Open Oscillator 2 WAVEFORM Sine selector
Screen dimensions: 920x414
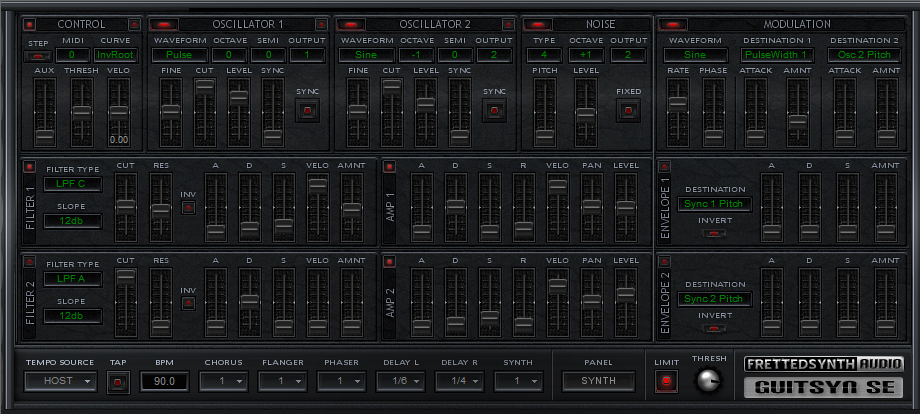tap(366, 55)
